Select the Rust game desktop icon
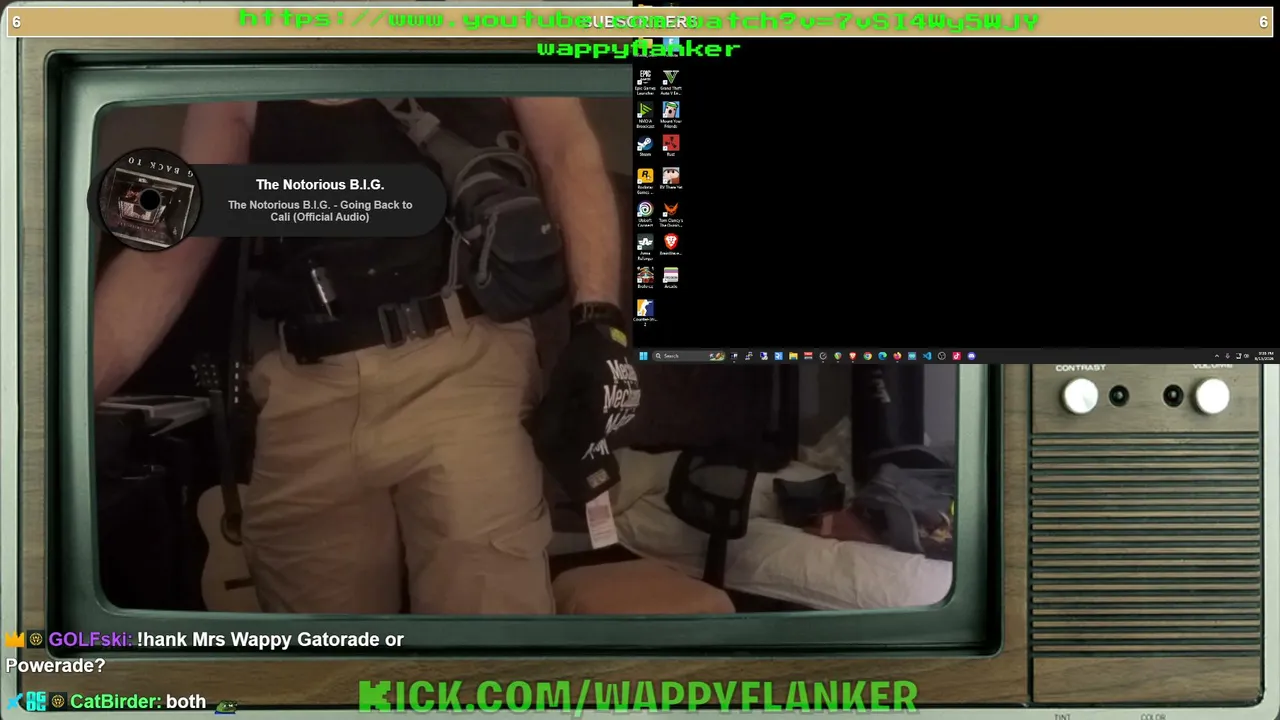 click(671, 146)
